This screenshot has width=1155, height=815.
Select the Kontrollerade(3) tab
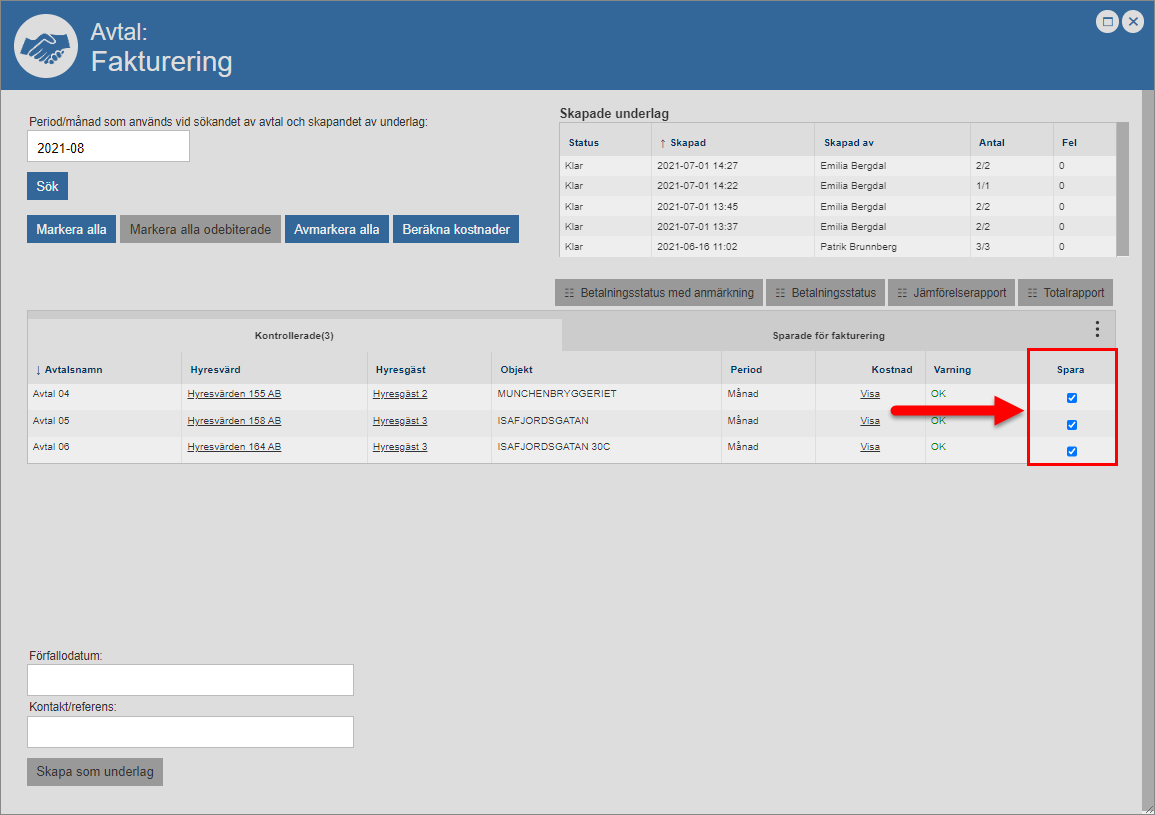pos(294,336)
